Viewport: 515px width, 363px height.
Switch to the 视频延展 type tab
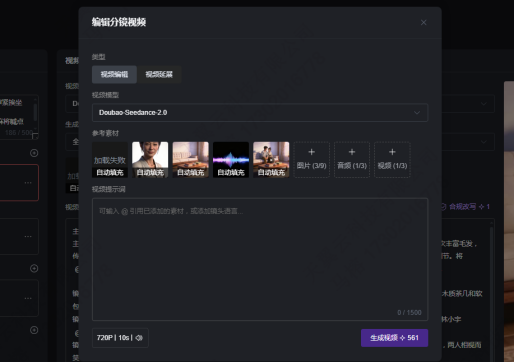159,74
